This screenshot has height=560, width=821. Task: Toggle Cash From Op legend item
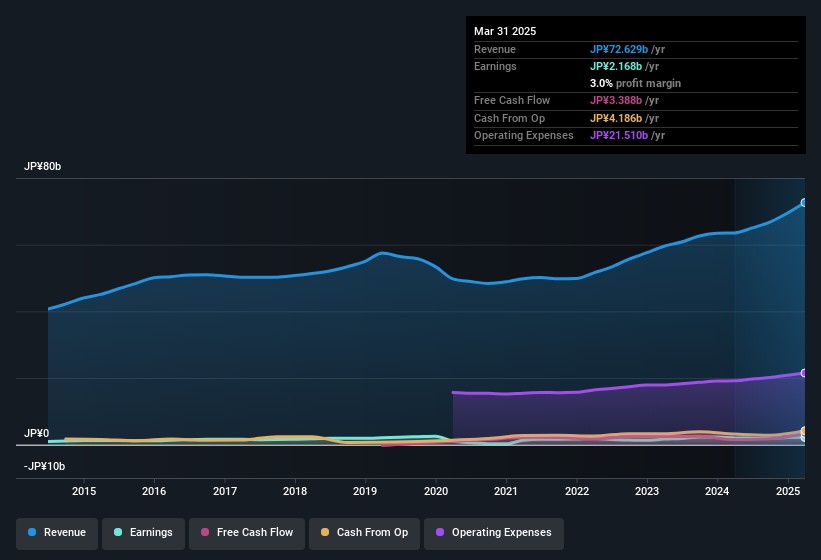363,532
